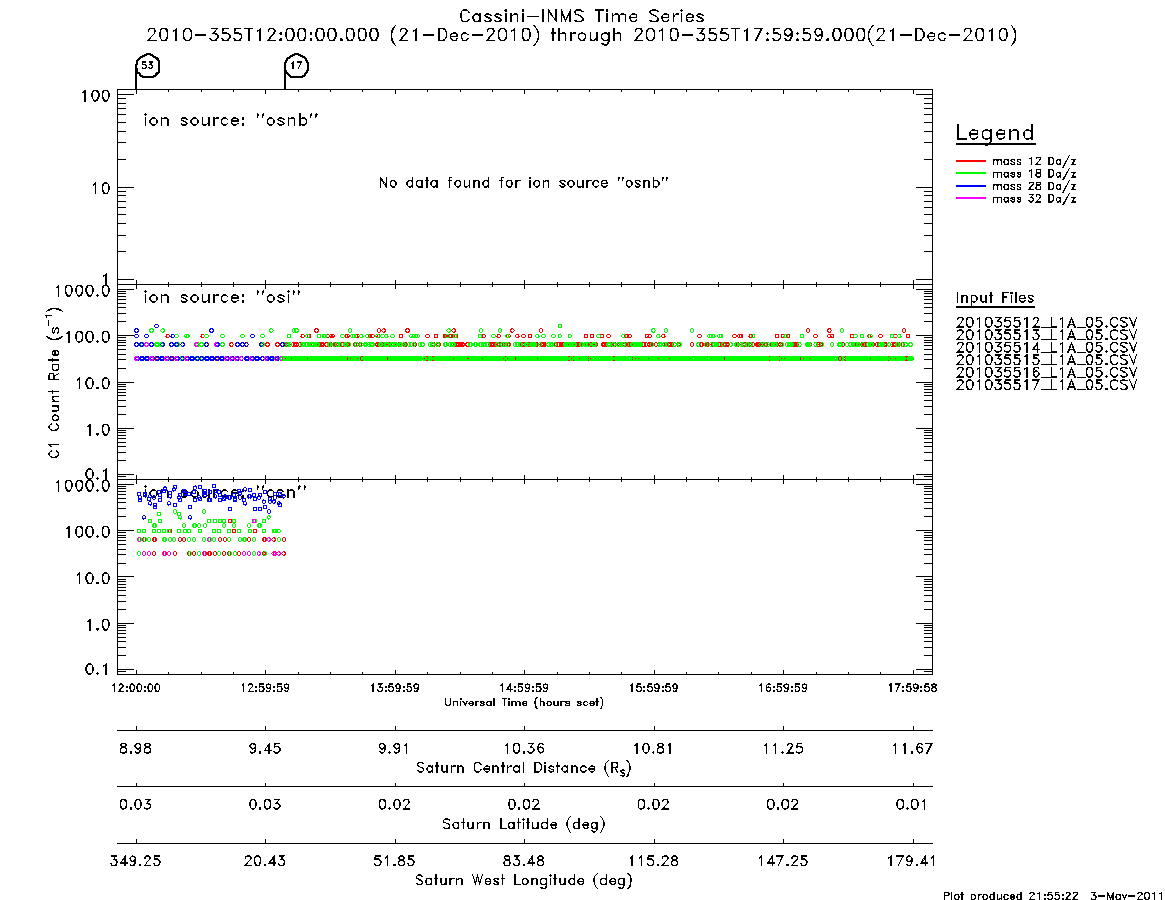This screenshot has width=1165, height=900.
Task: Click the distance value 8.98
Action: pyautogui.click(x=135, y=748)
